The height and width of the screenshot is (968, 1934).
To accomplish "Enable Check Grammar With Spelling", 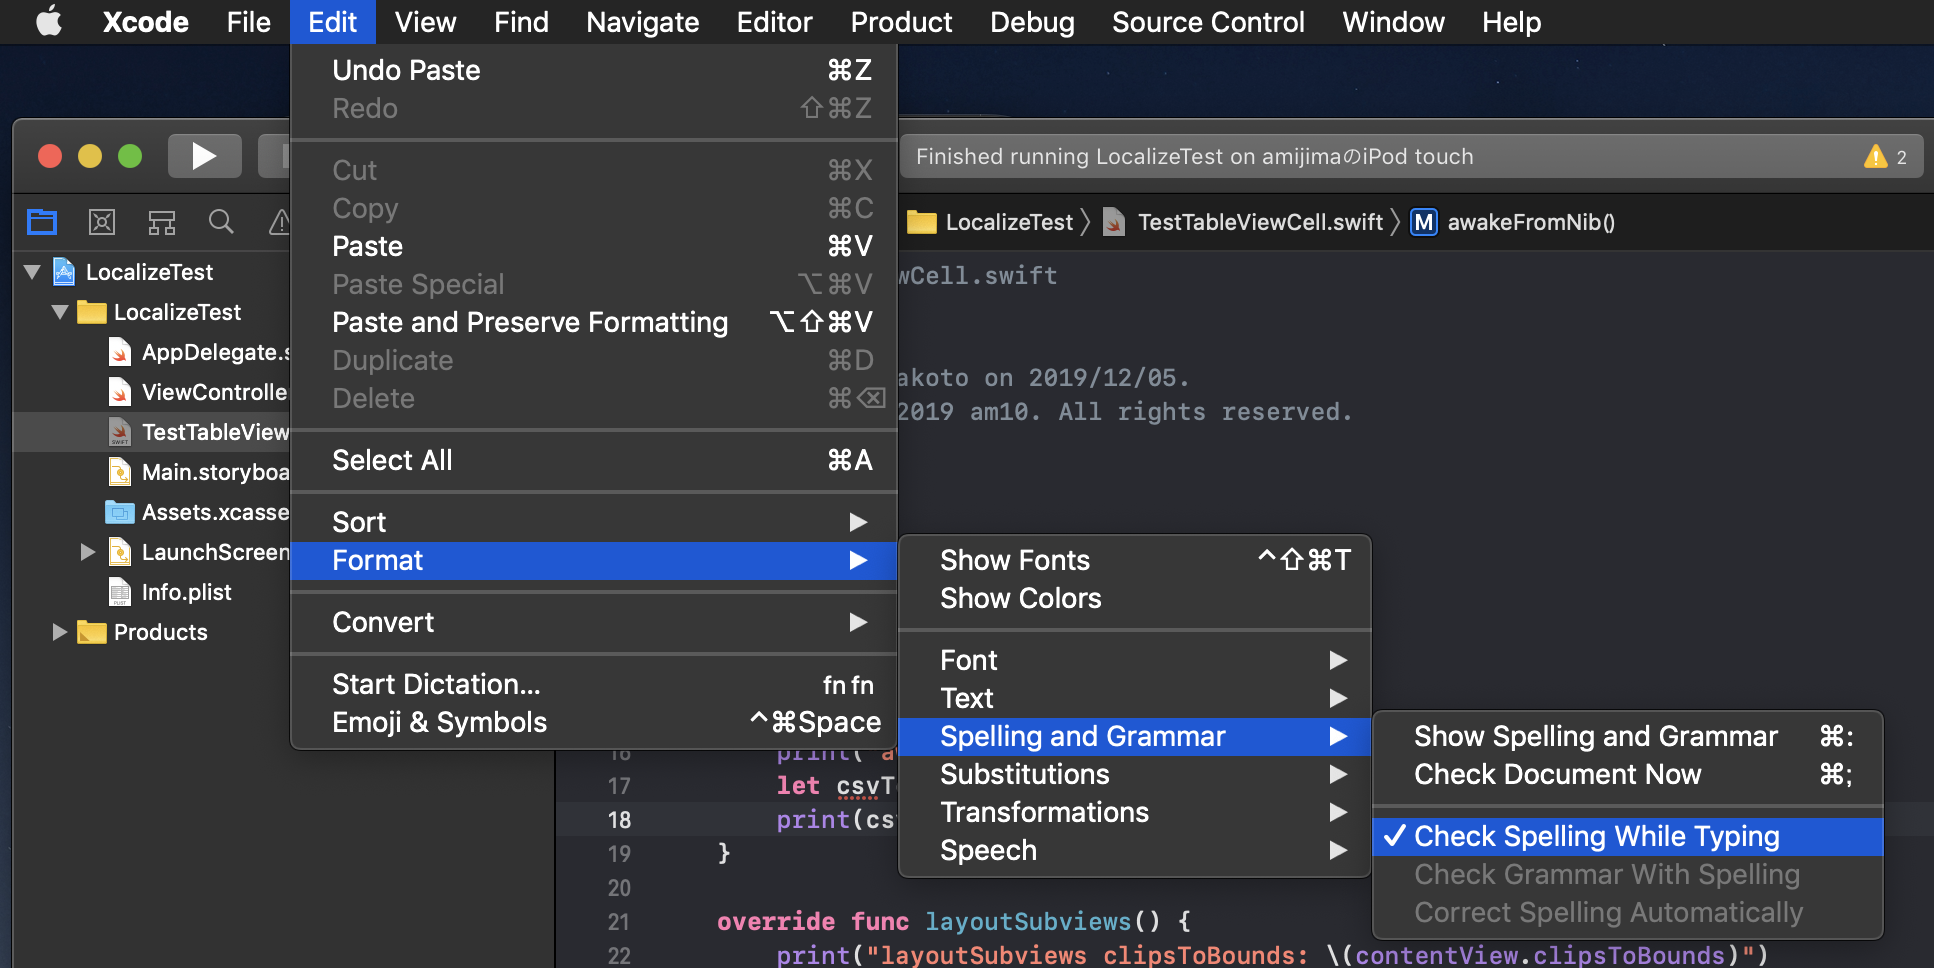I will 1606,874.
